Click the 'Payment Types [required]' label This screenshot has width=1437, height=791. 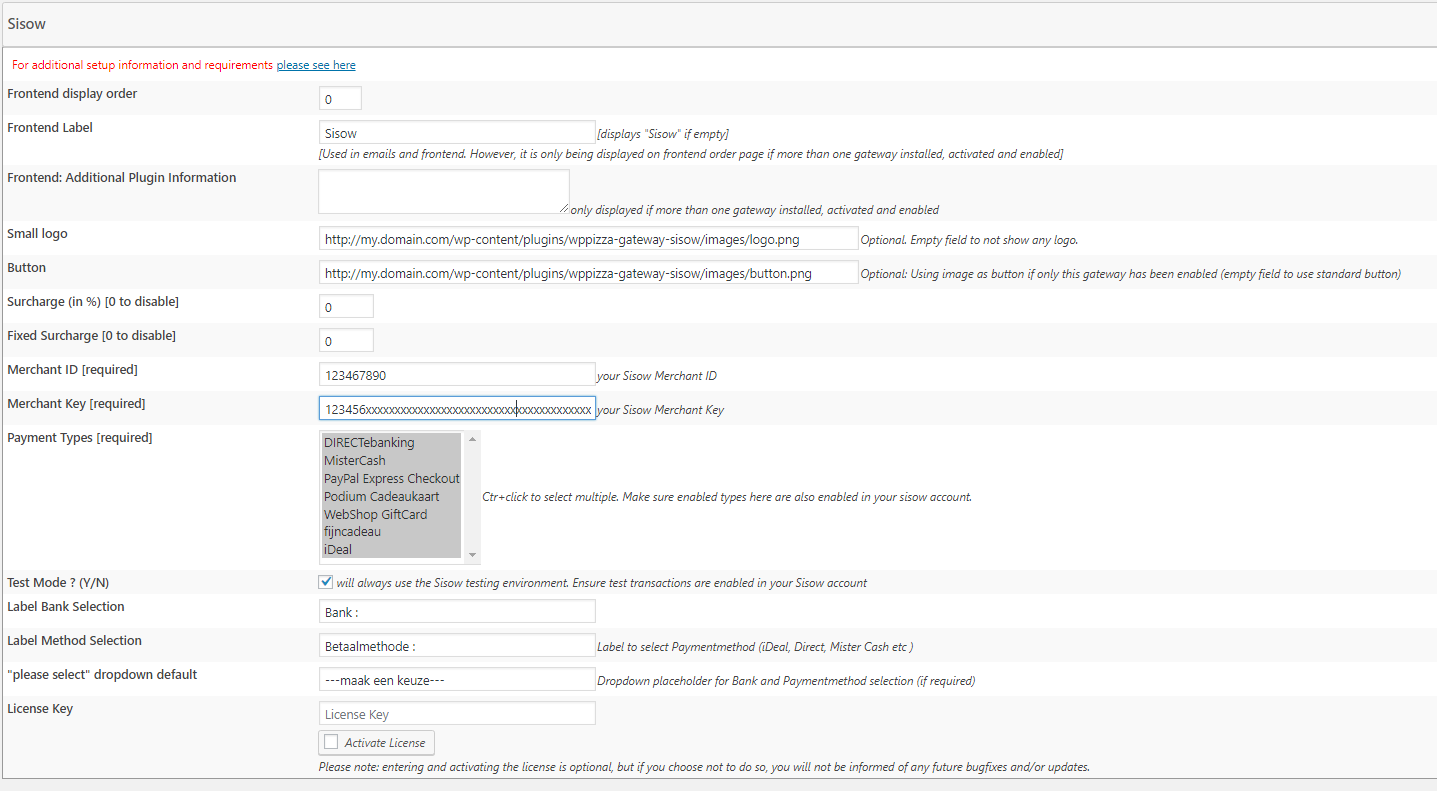coord(80,438)
